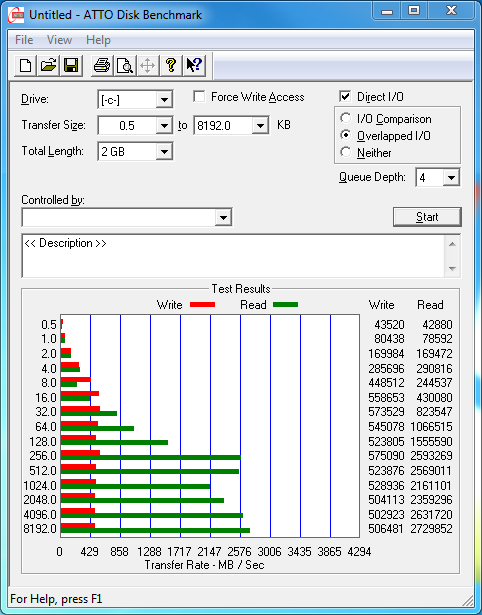Click the yellow question mark About icon
The image size is (482, 615).
(171, 66)
